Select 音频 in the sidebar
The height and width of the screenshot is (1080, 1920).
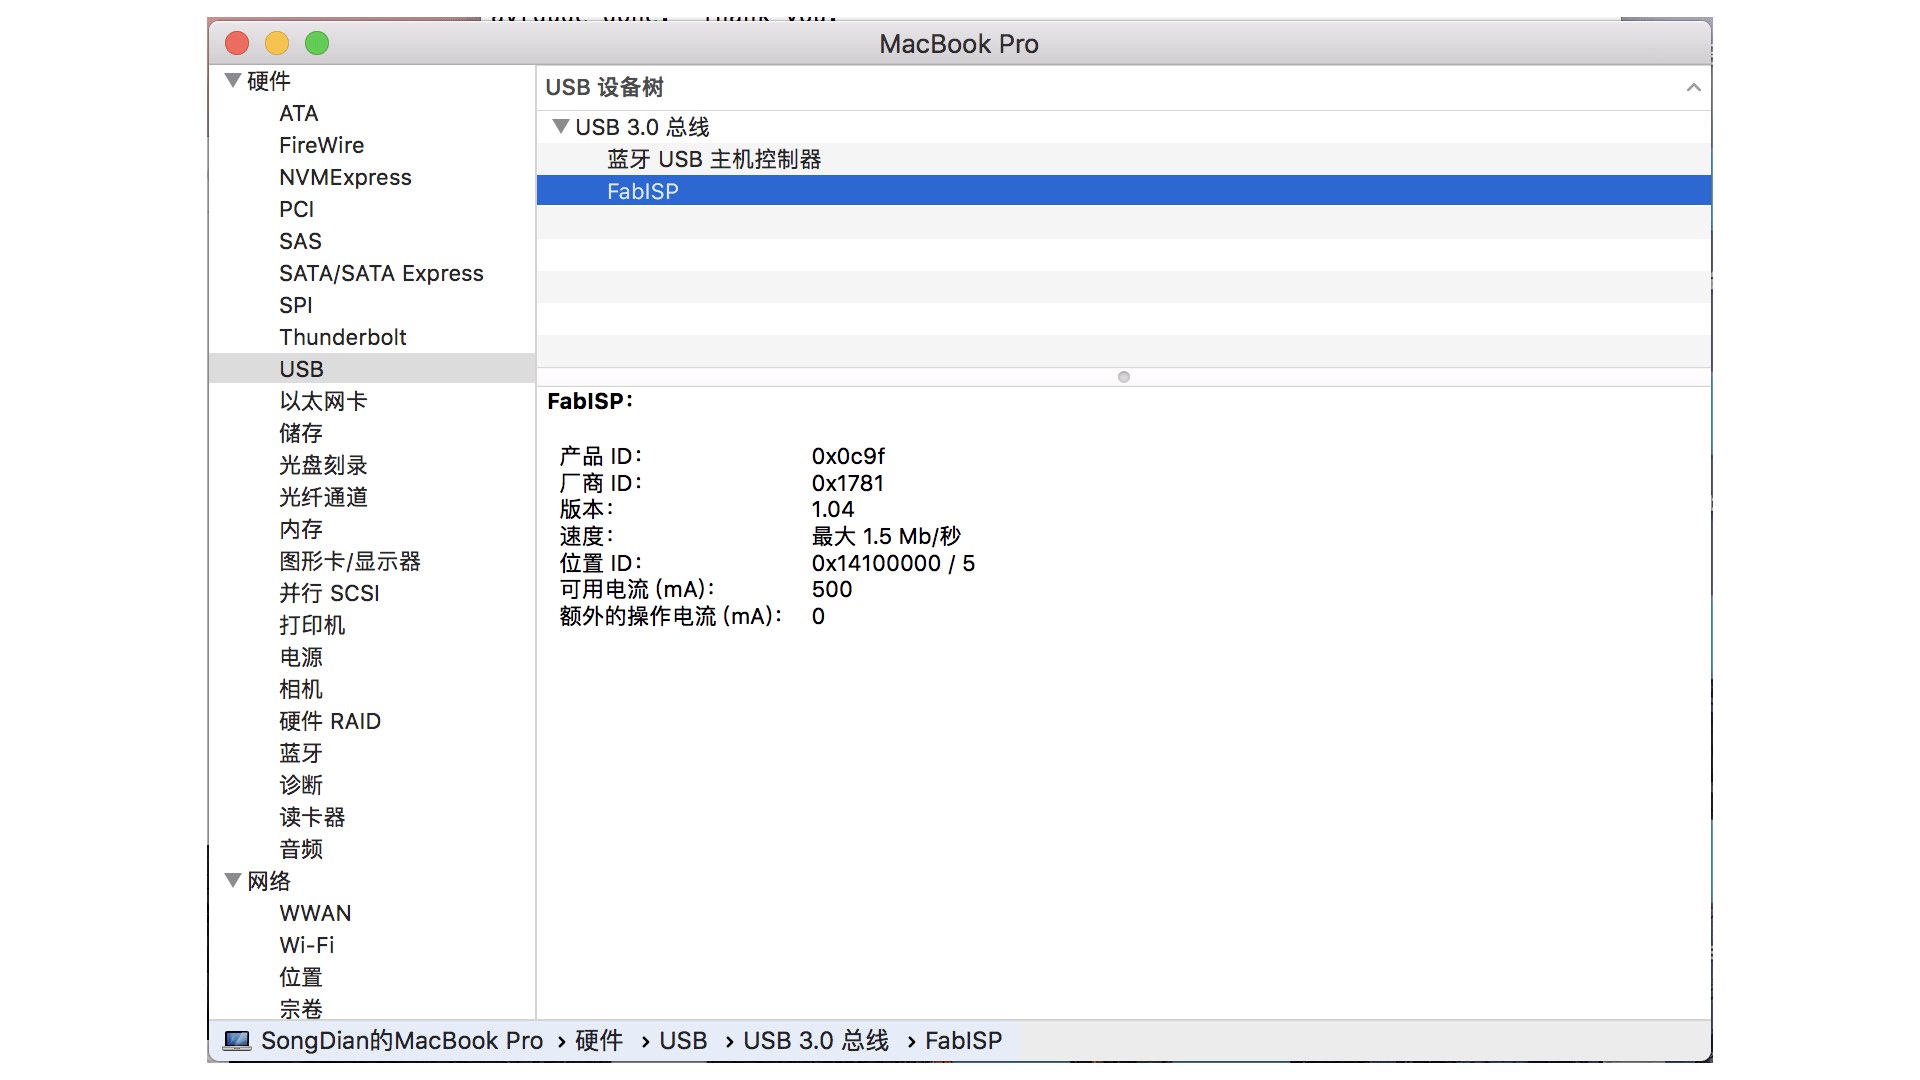(x=301, y=849)
